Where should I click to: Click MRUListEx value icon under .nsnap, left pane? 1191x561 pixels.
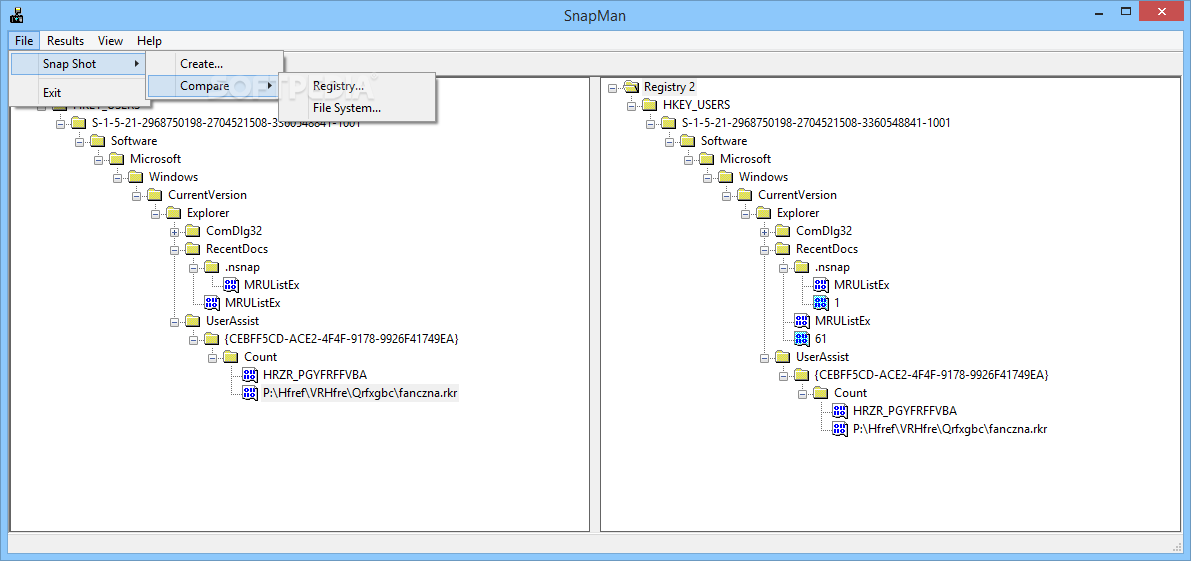pyautogui.click(x=231, y=285)
